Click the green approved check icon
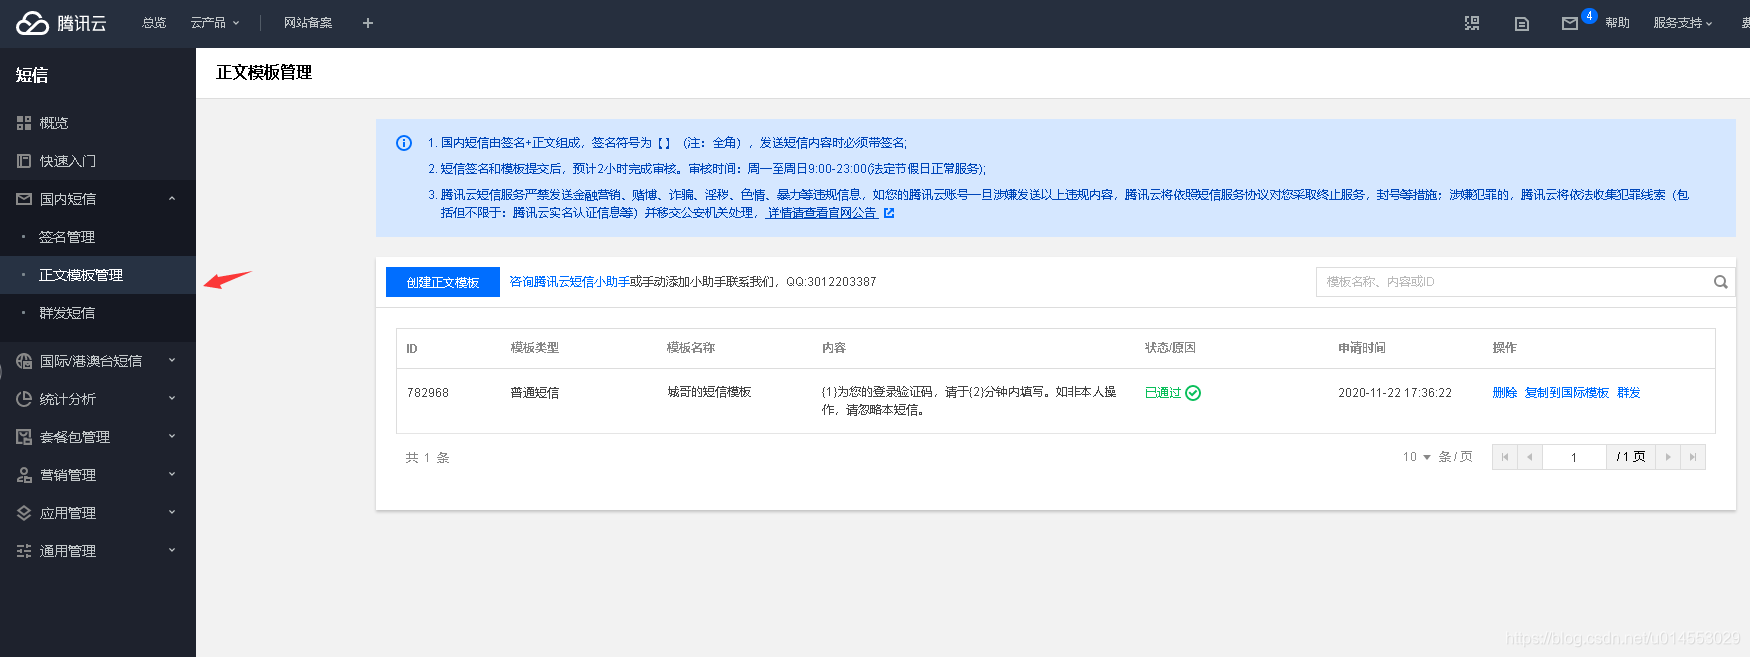 [1193, 393]
